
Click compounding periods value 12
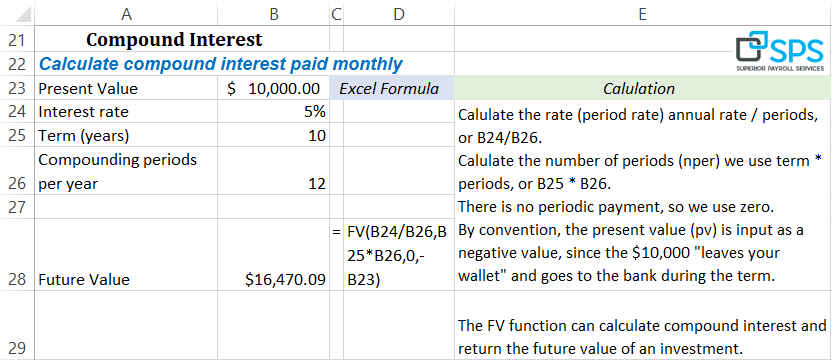click(x=273, y=171)
